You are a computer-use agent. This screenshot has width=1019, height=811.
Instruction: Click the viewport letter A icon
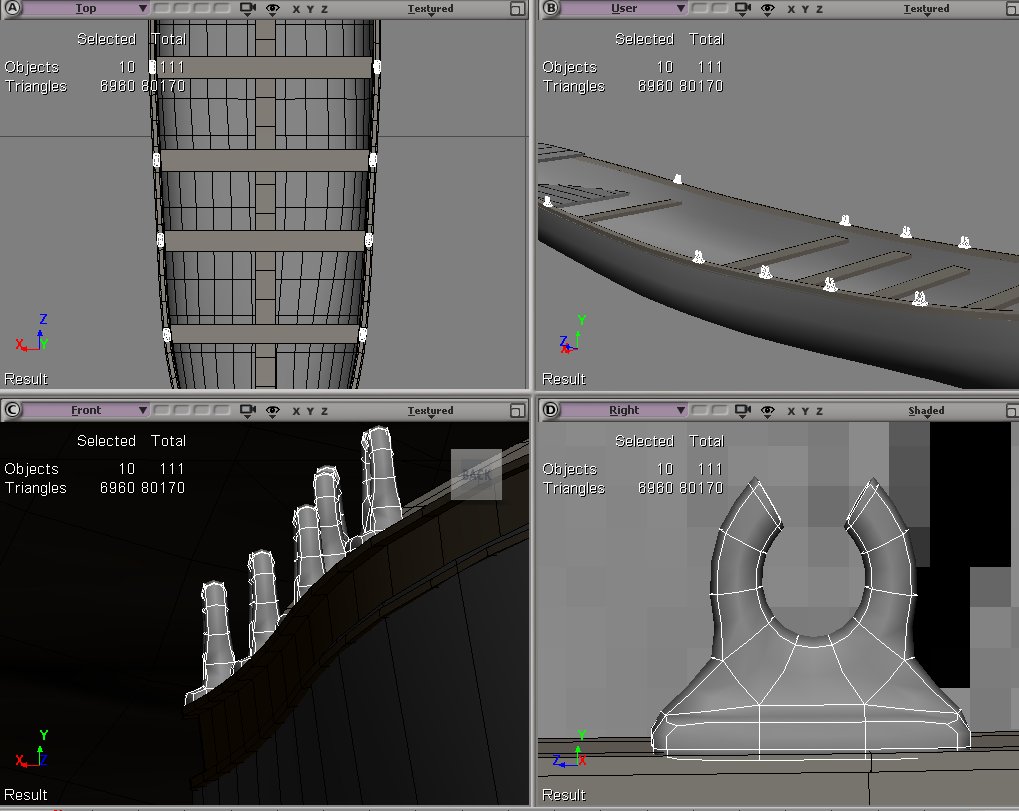(12, 9)
